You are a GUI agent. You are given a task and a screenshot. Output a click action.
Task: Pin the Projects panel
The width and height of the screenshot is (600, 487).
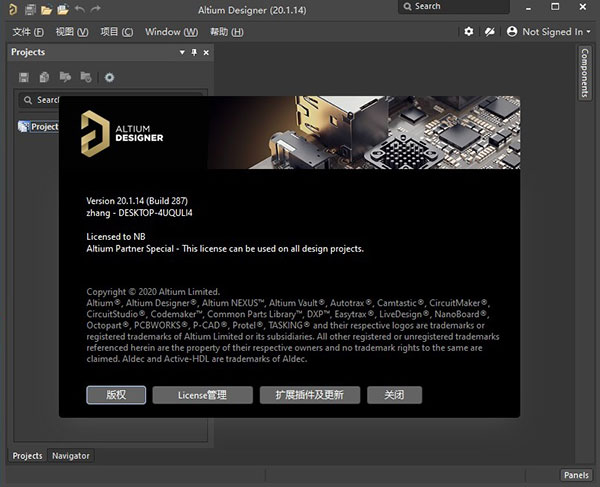tap(194, 52)
